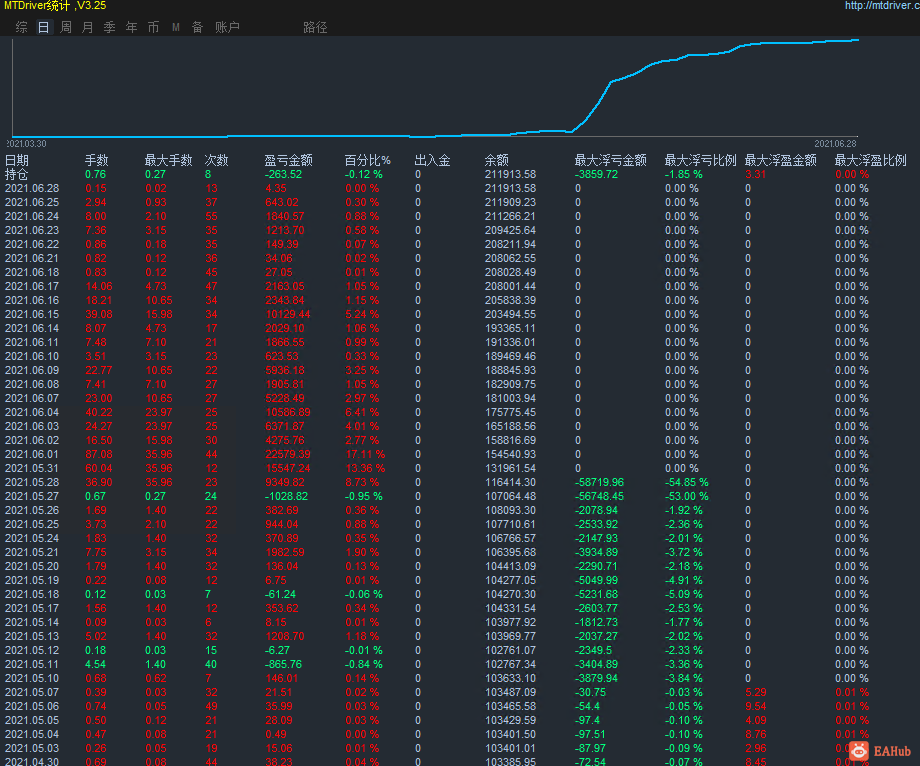Screen dimensions: 920x766
Task: Select the 持仓 positions row label
Action: coord(17,174)
